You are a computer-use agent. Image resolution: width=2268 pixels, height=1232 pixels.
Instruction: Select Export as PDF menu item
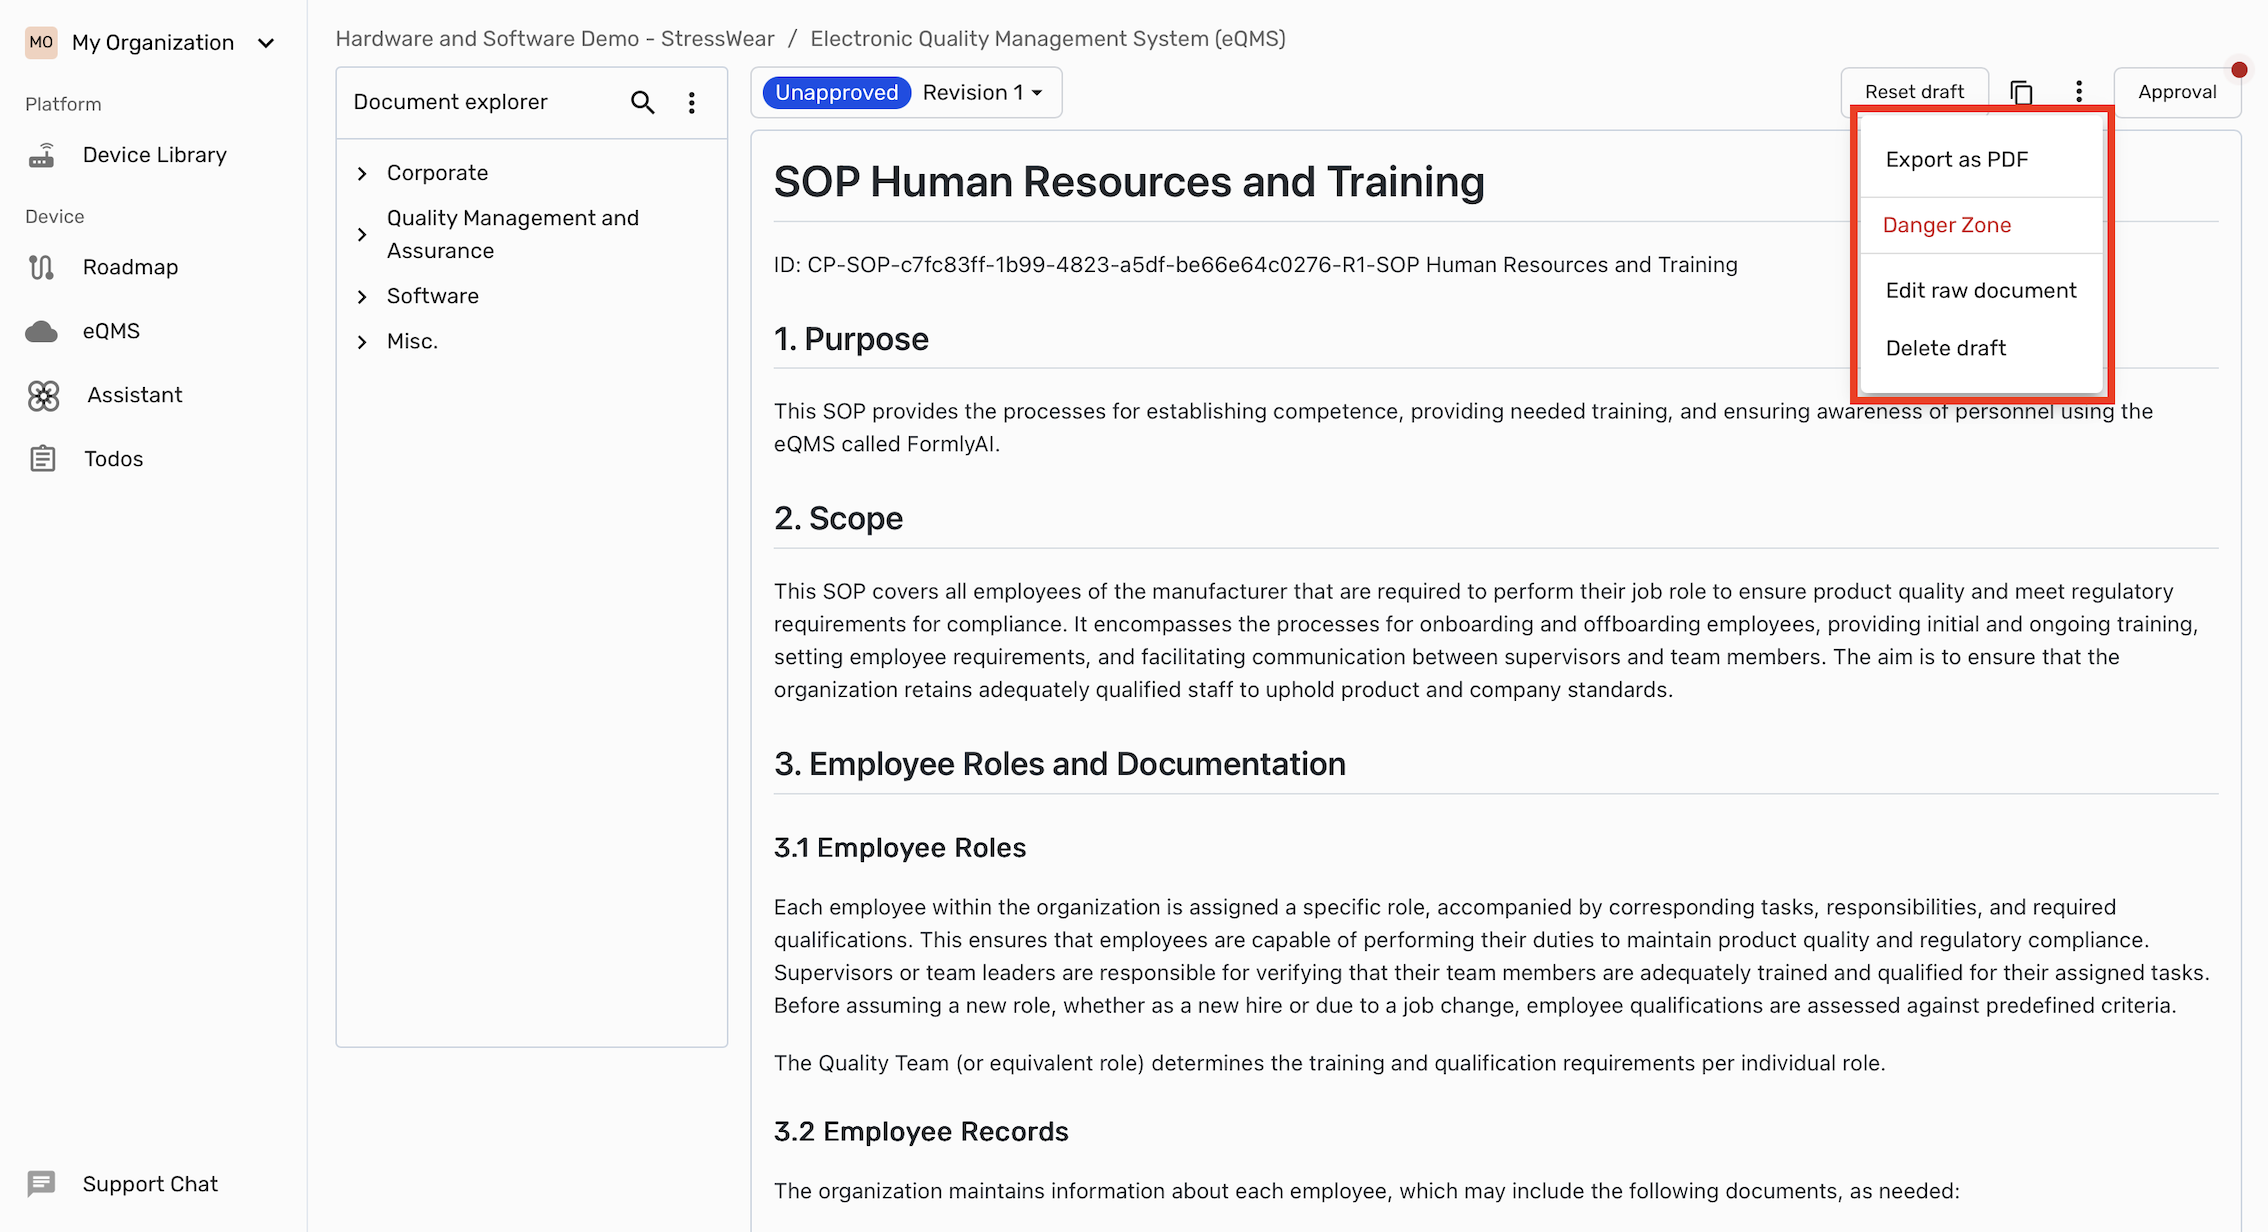pyautogui.click(x=1956, y=159)
